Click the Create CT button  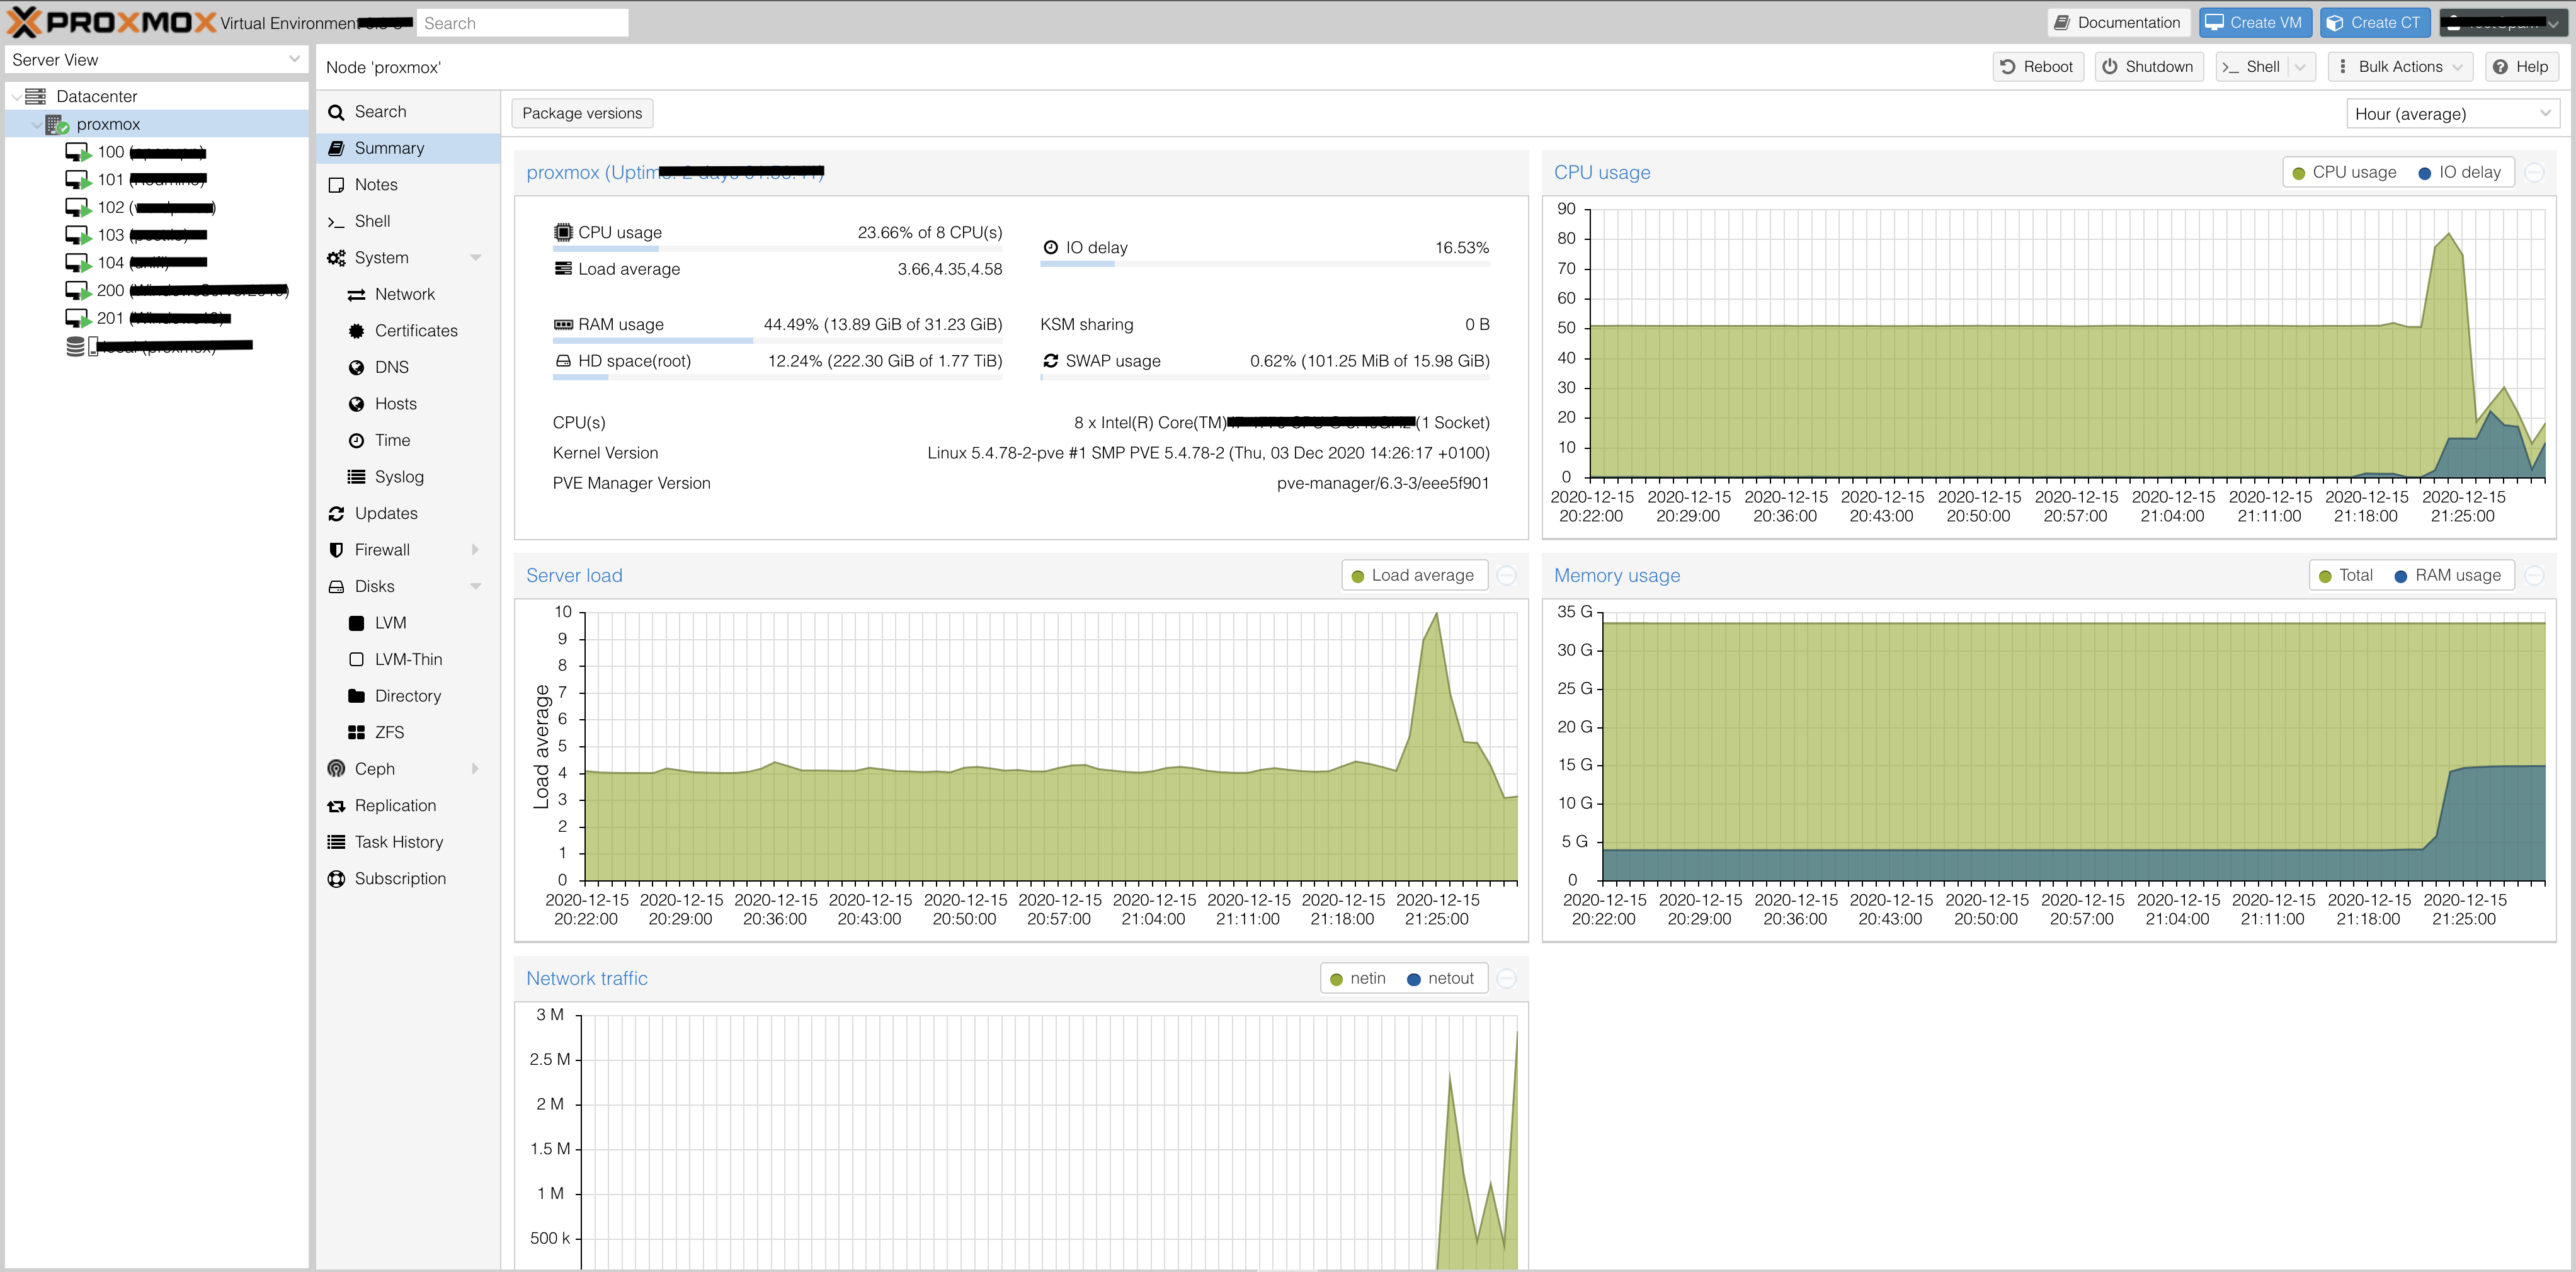point(2375,23)
